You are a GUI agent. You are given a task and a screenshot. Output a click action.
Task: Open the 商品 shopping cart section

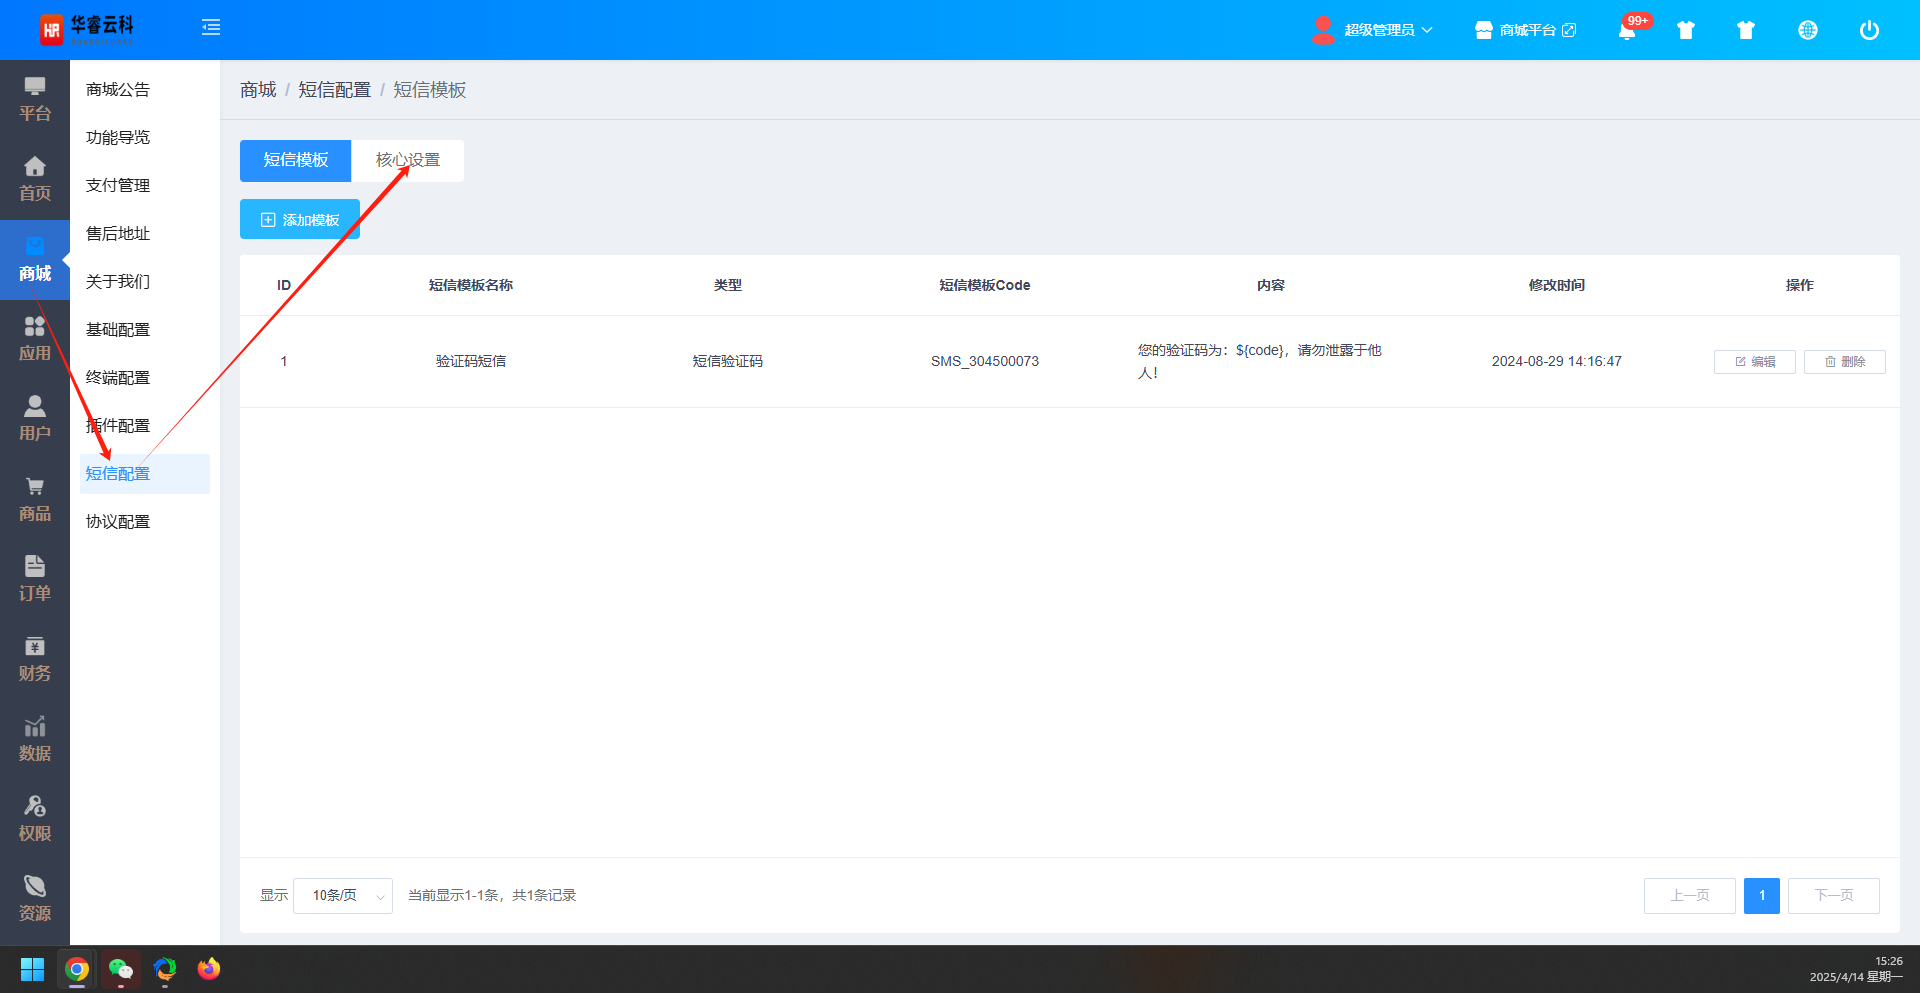tap(35, 499)
